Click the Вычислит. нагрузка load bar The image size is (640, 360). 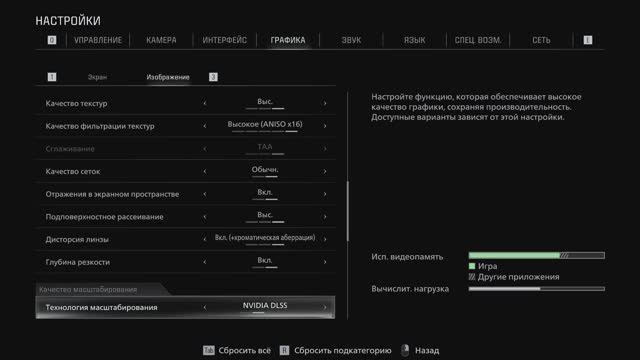pyautogui.click(x=537, y=289)
